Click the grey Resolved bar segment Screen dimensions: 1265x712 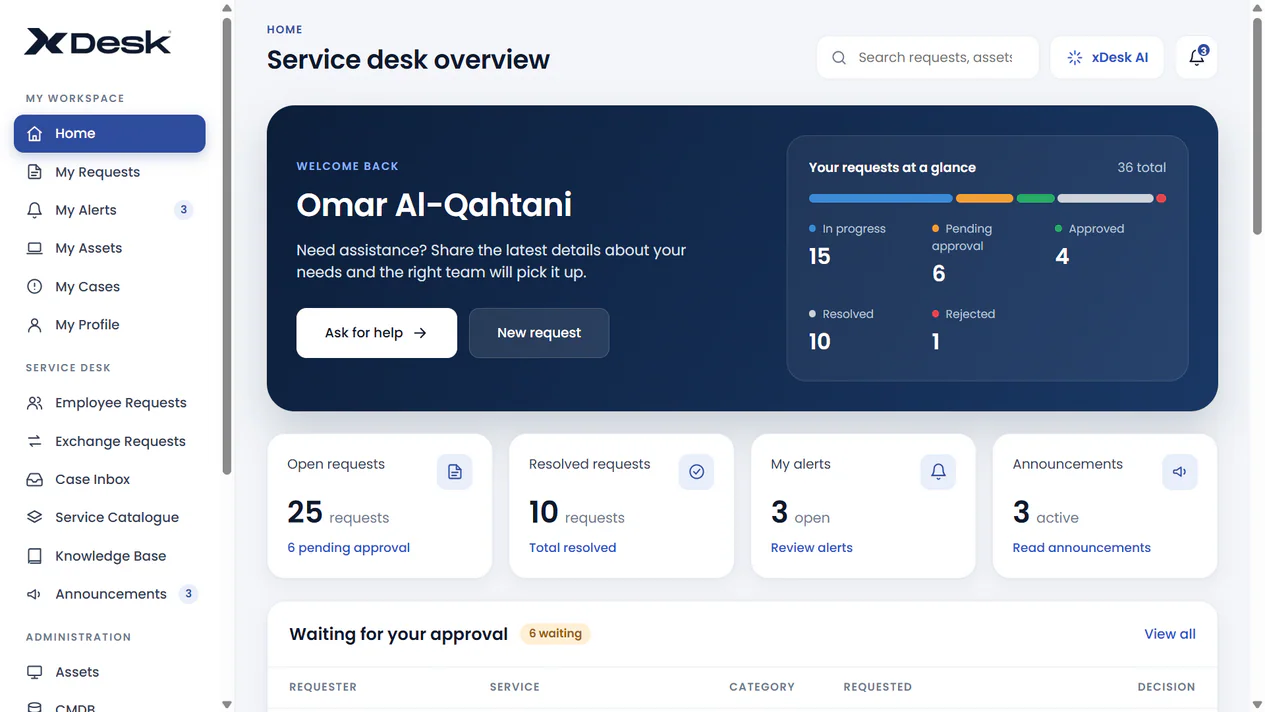pyautogui.click(x=1106, y=199)
